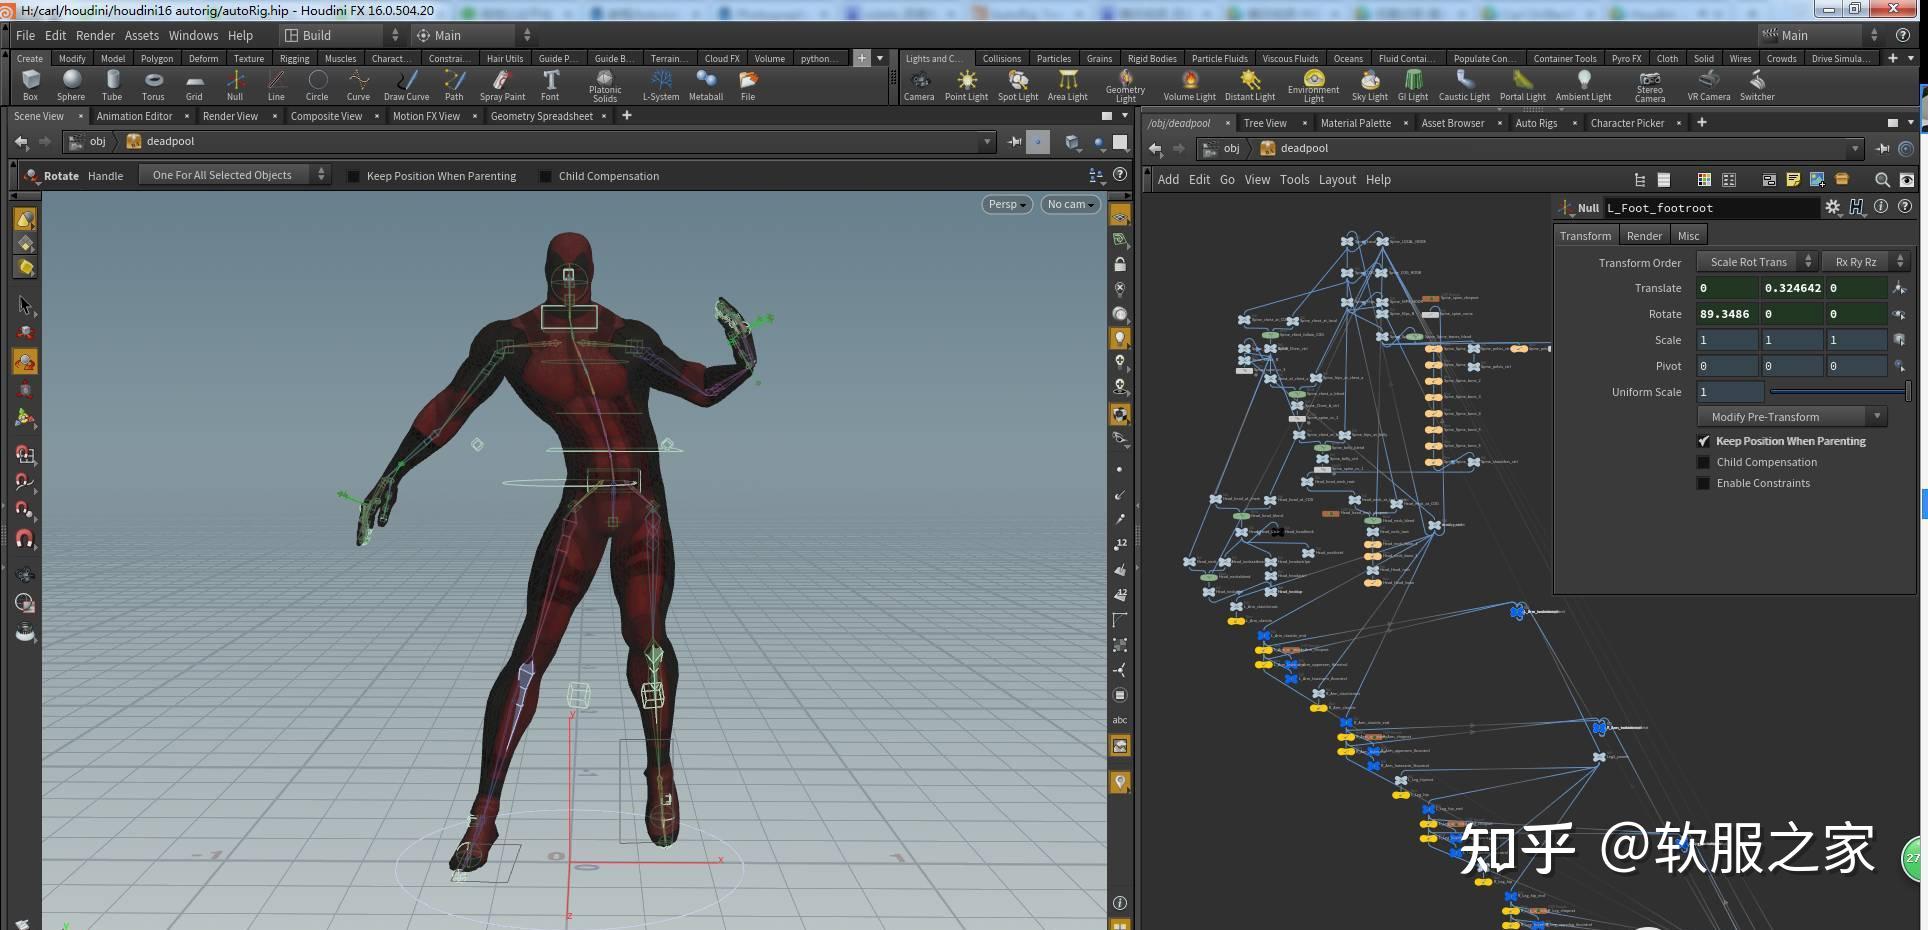Open the Persp viewport camera dropdown
This screenshot has width=1928, height=930.
1007,204
